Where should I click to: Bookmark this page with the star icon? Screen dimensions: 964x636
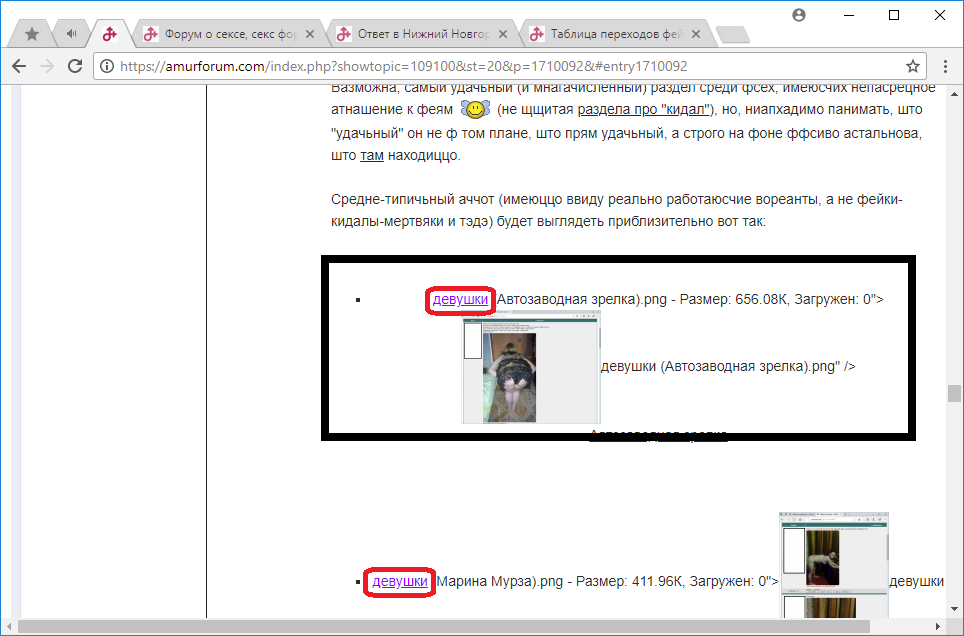[x=912, y=66]
